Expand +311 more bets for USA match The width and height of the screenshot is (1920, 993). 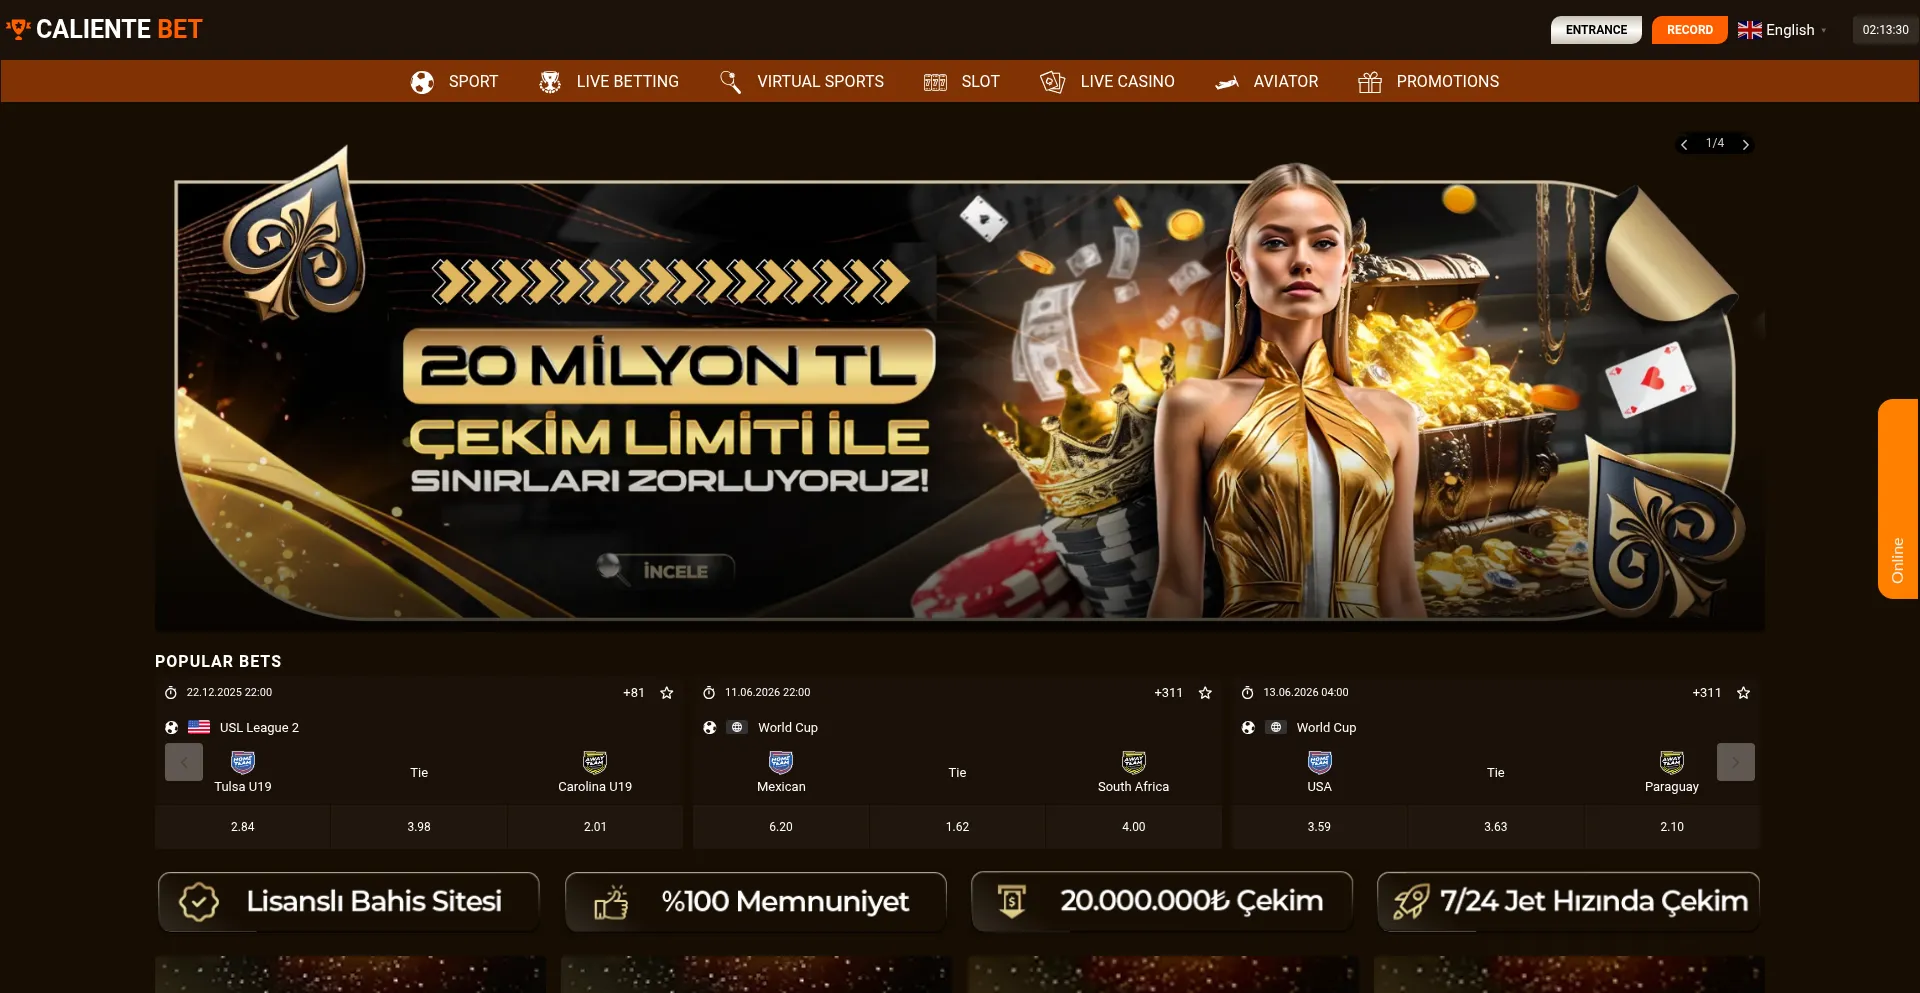coord(1706,693)
